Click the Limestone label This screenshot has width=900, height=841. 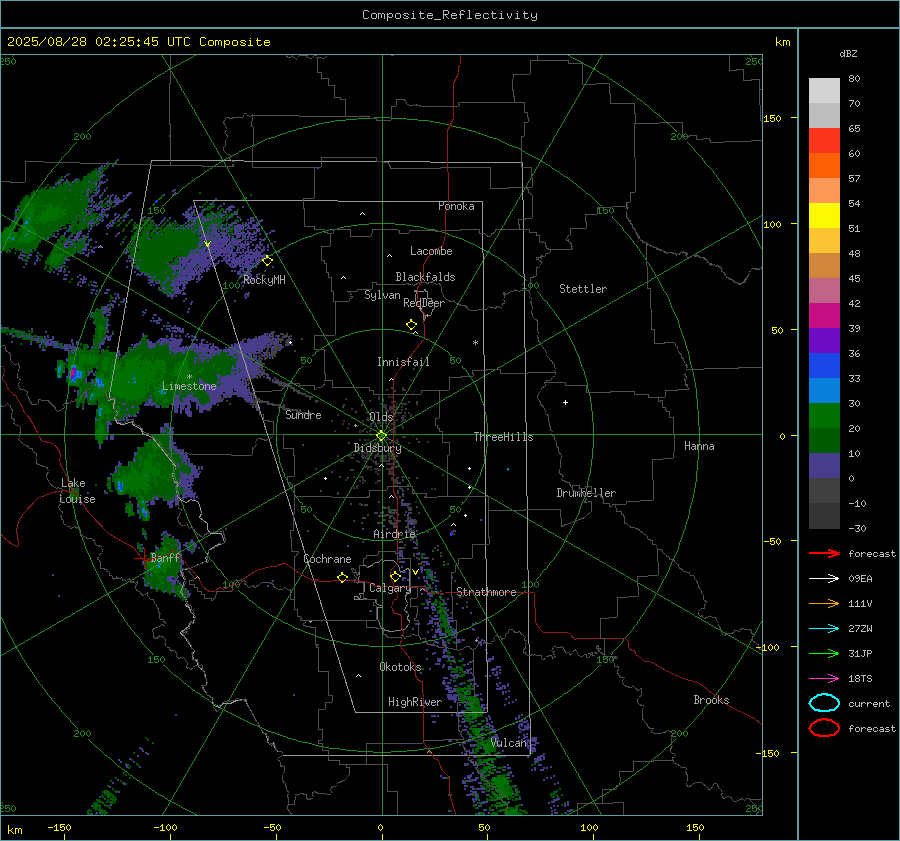tap(189, 386)
